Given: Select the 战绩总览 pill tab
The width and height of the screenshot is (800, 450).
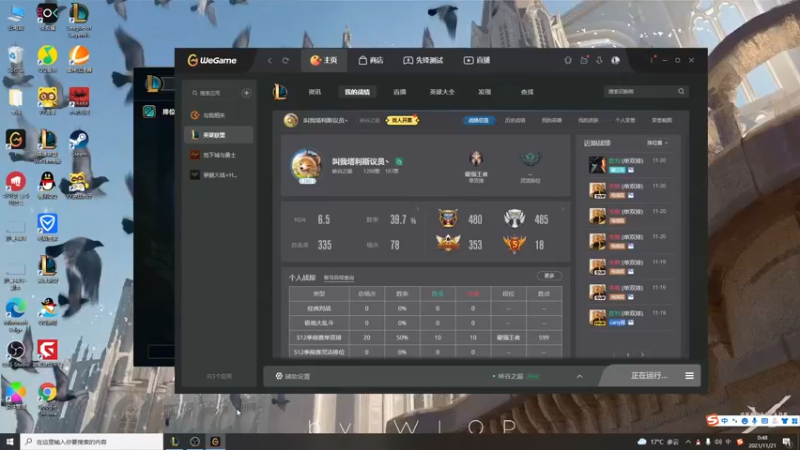Looking at the screenshot, I should [x=479, y=120].
